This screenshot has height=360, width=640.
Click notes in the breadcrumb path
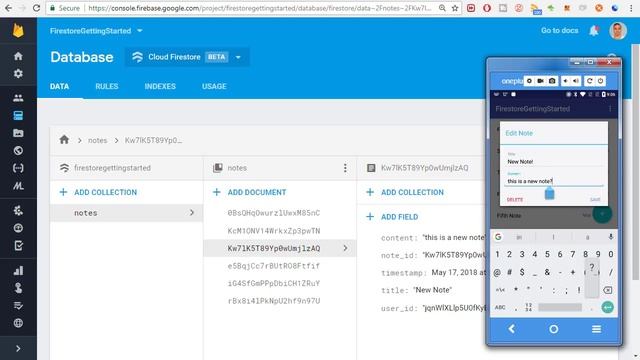point(98,140)
